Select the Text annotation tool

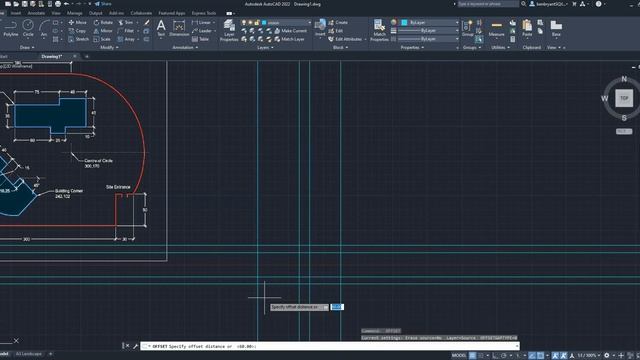(x=161, y=28)
